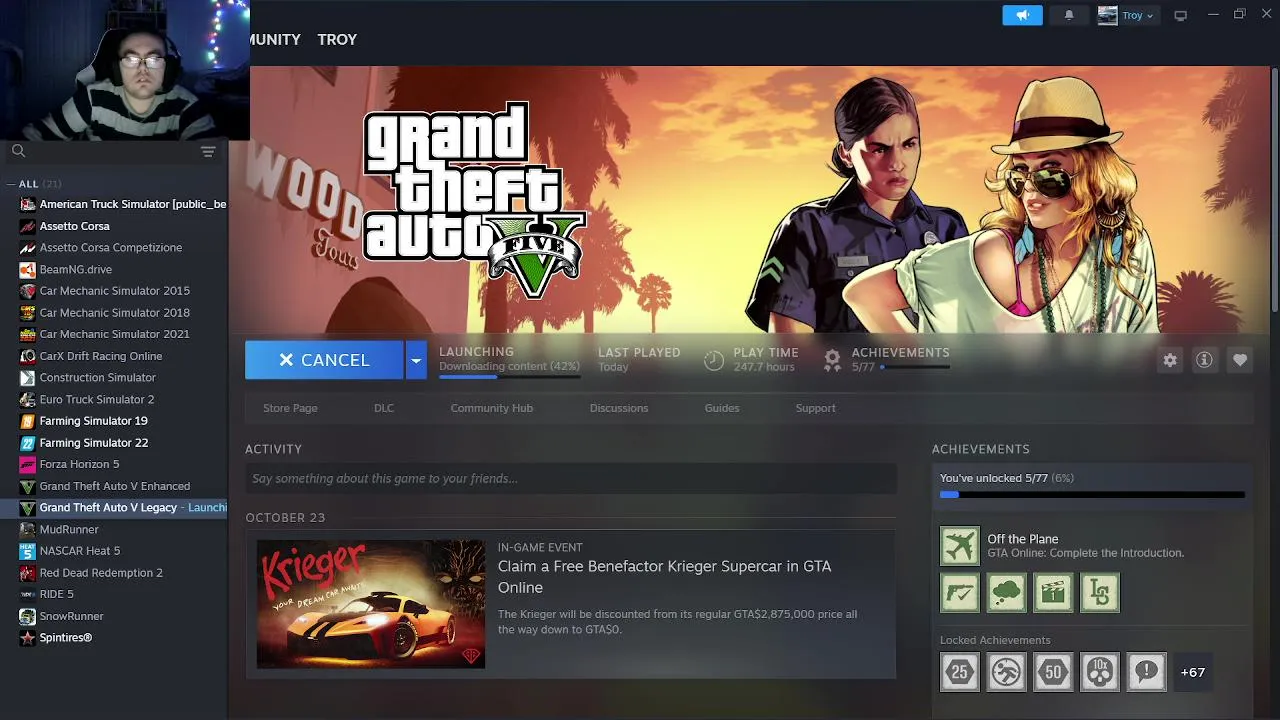The image size is (1280, 720).
Task: Select Car Mechanic Simulator 2015
Action: coord(114,291)
